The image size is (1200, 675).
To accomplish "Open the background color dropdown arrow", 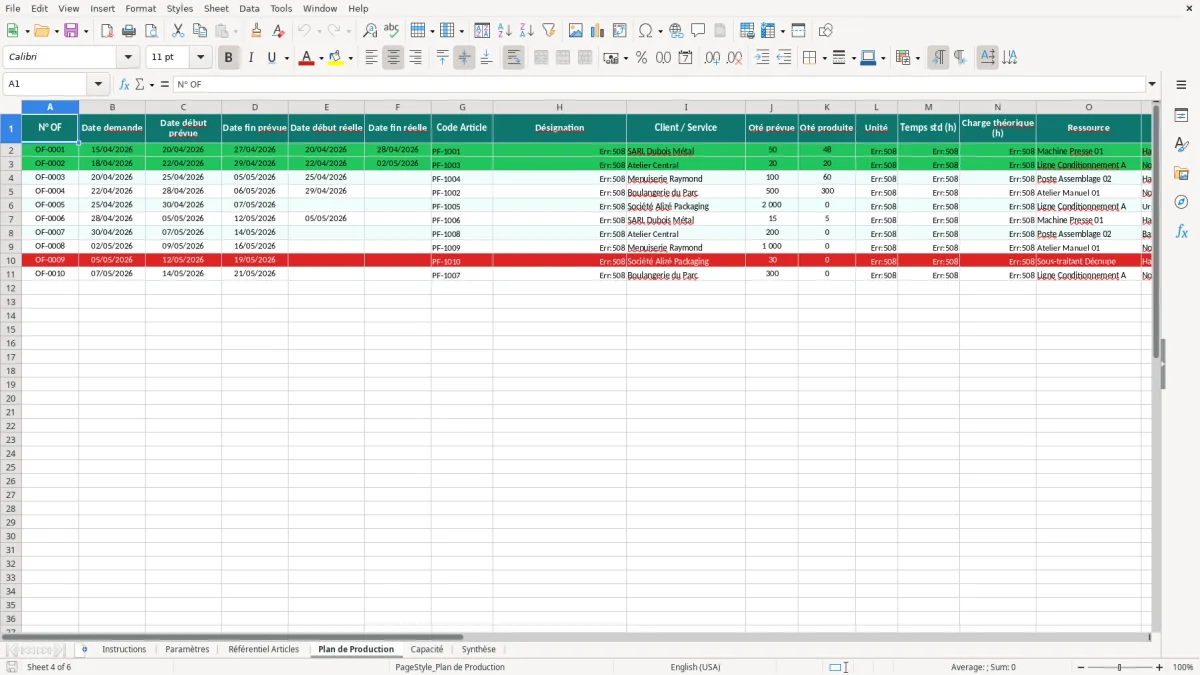I will click(x=350, y=58).
